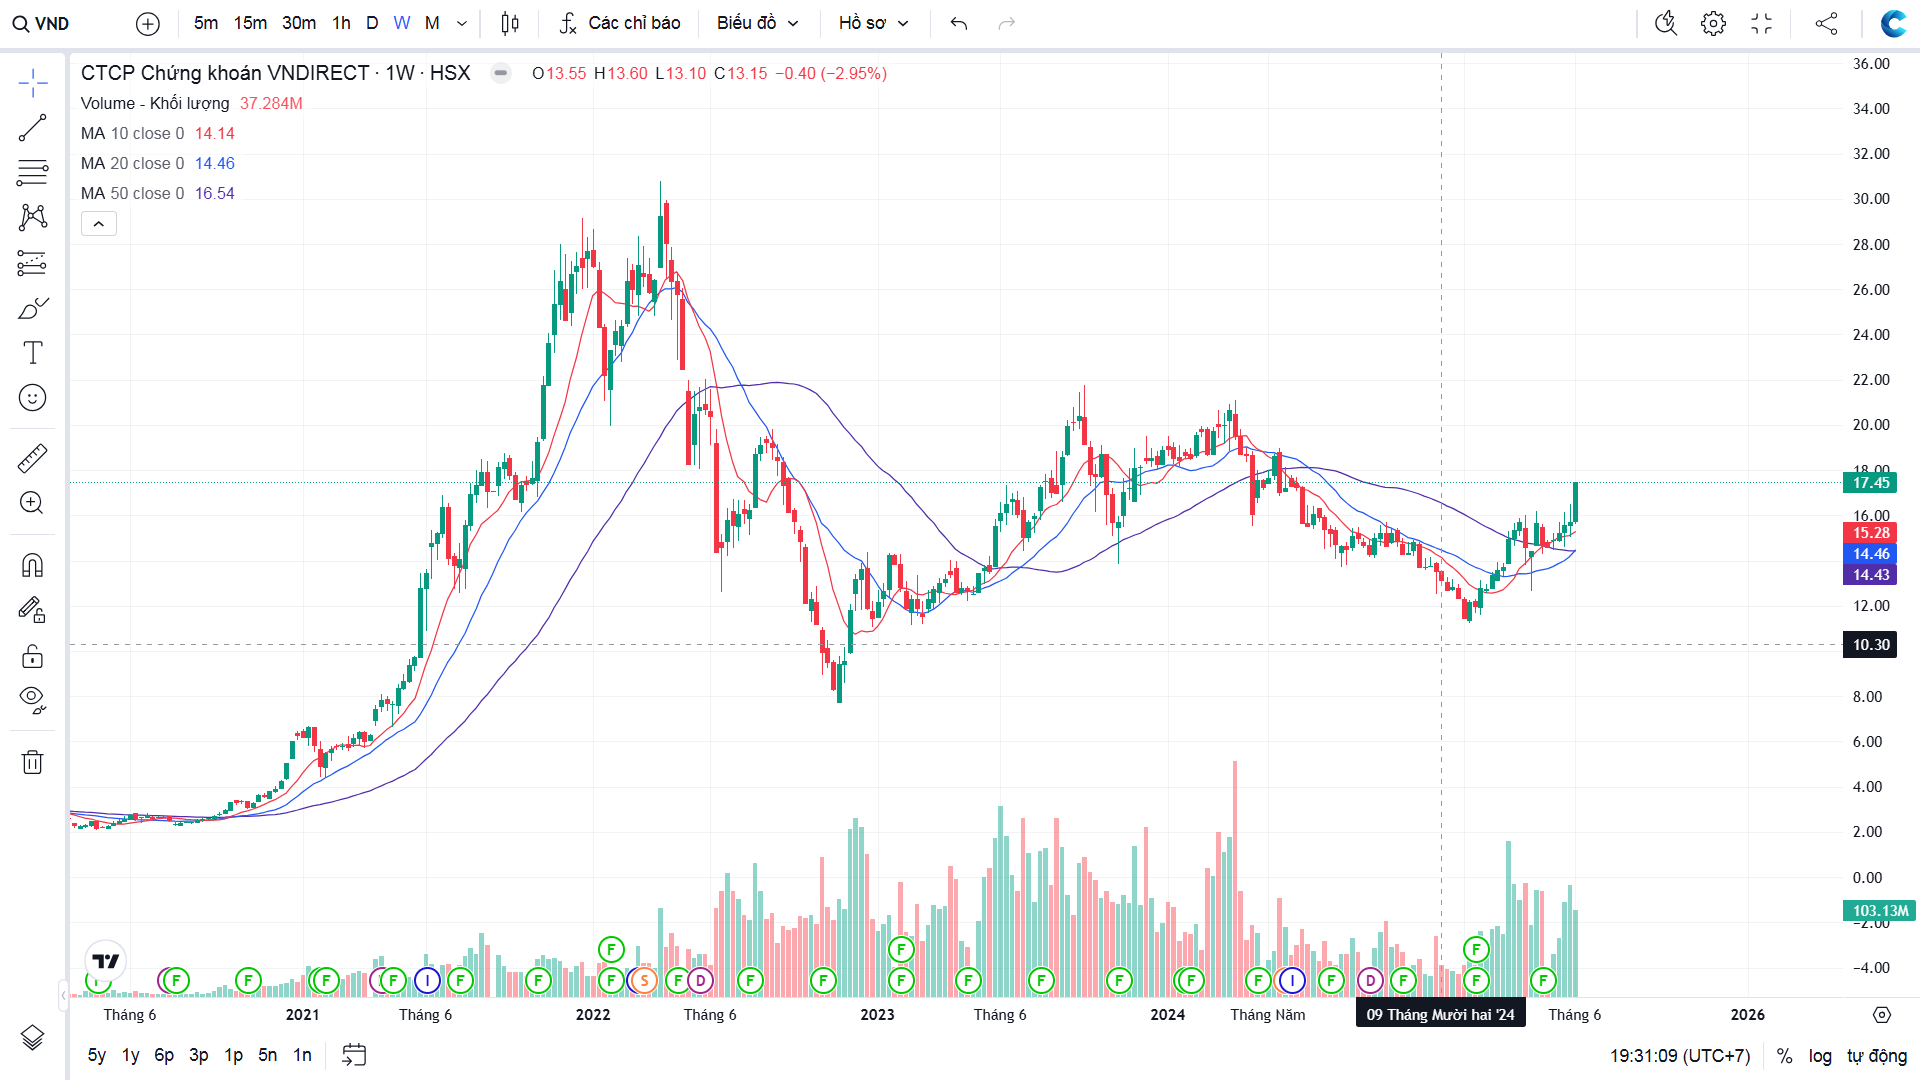This screenshot has width=1920, height=1080.
Task: Select the Fibonacci retracement tool
Action: click(32, 173)
